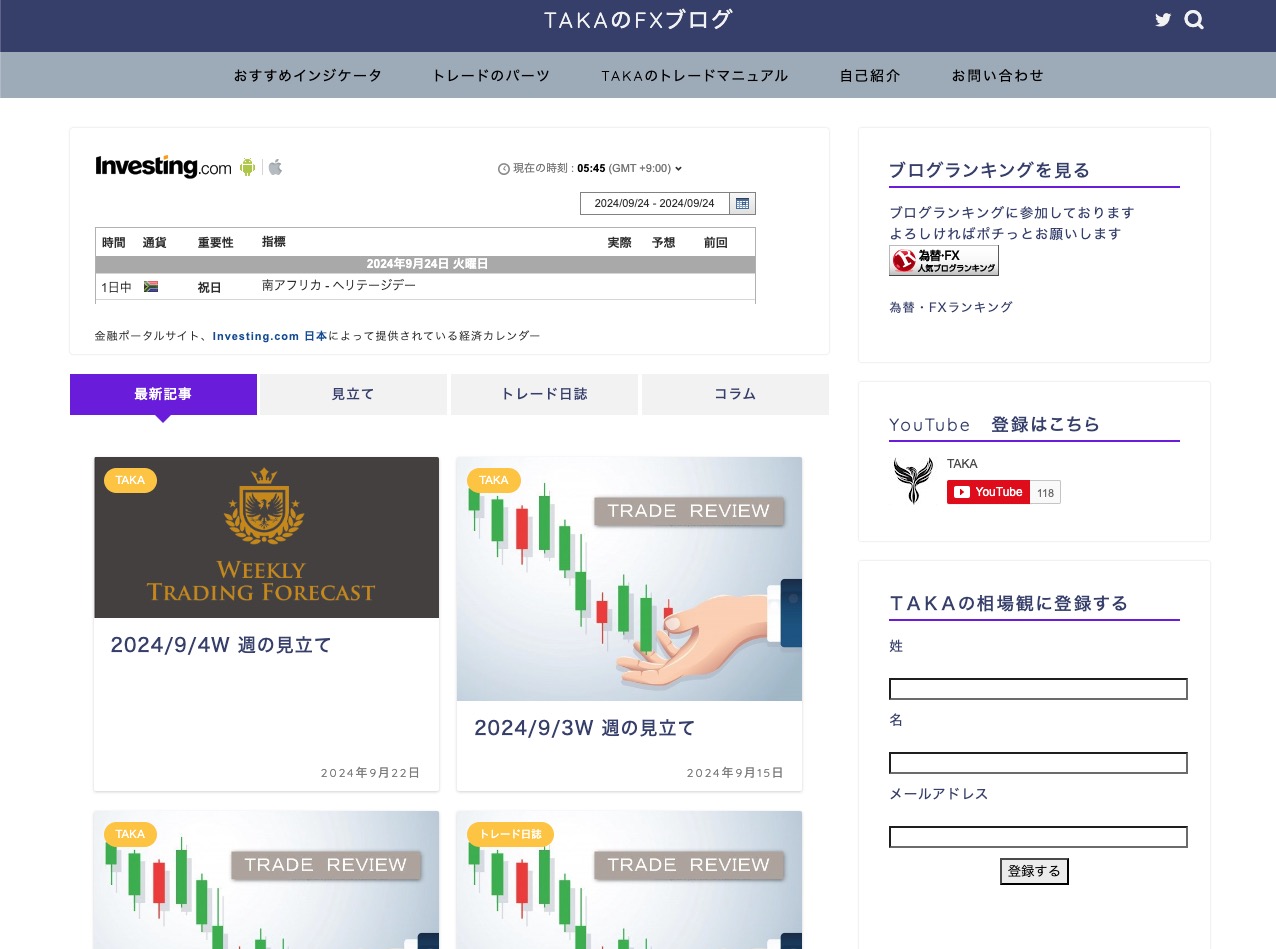
Task: Click the red YouTube subscribe button
Action: coord(988,492)
